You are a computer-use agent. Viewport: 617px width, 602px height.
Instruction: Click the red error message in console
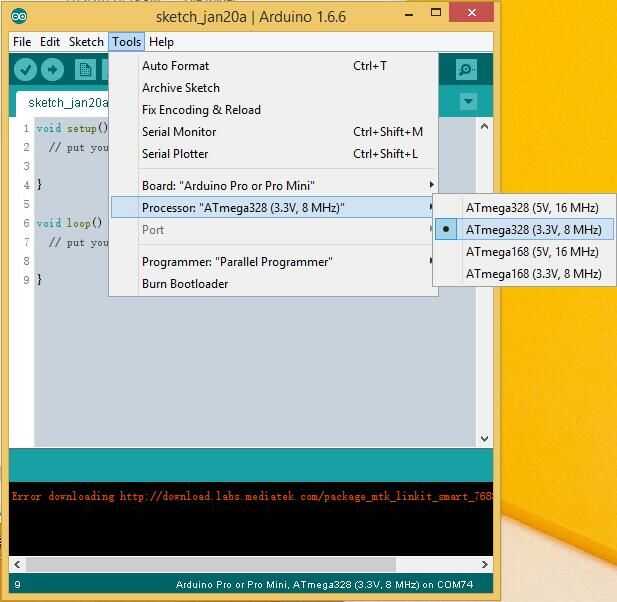[252, 496]
